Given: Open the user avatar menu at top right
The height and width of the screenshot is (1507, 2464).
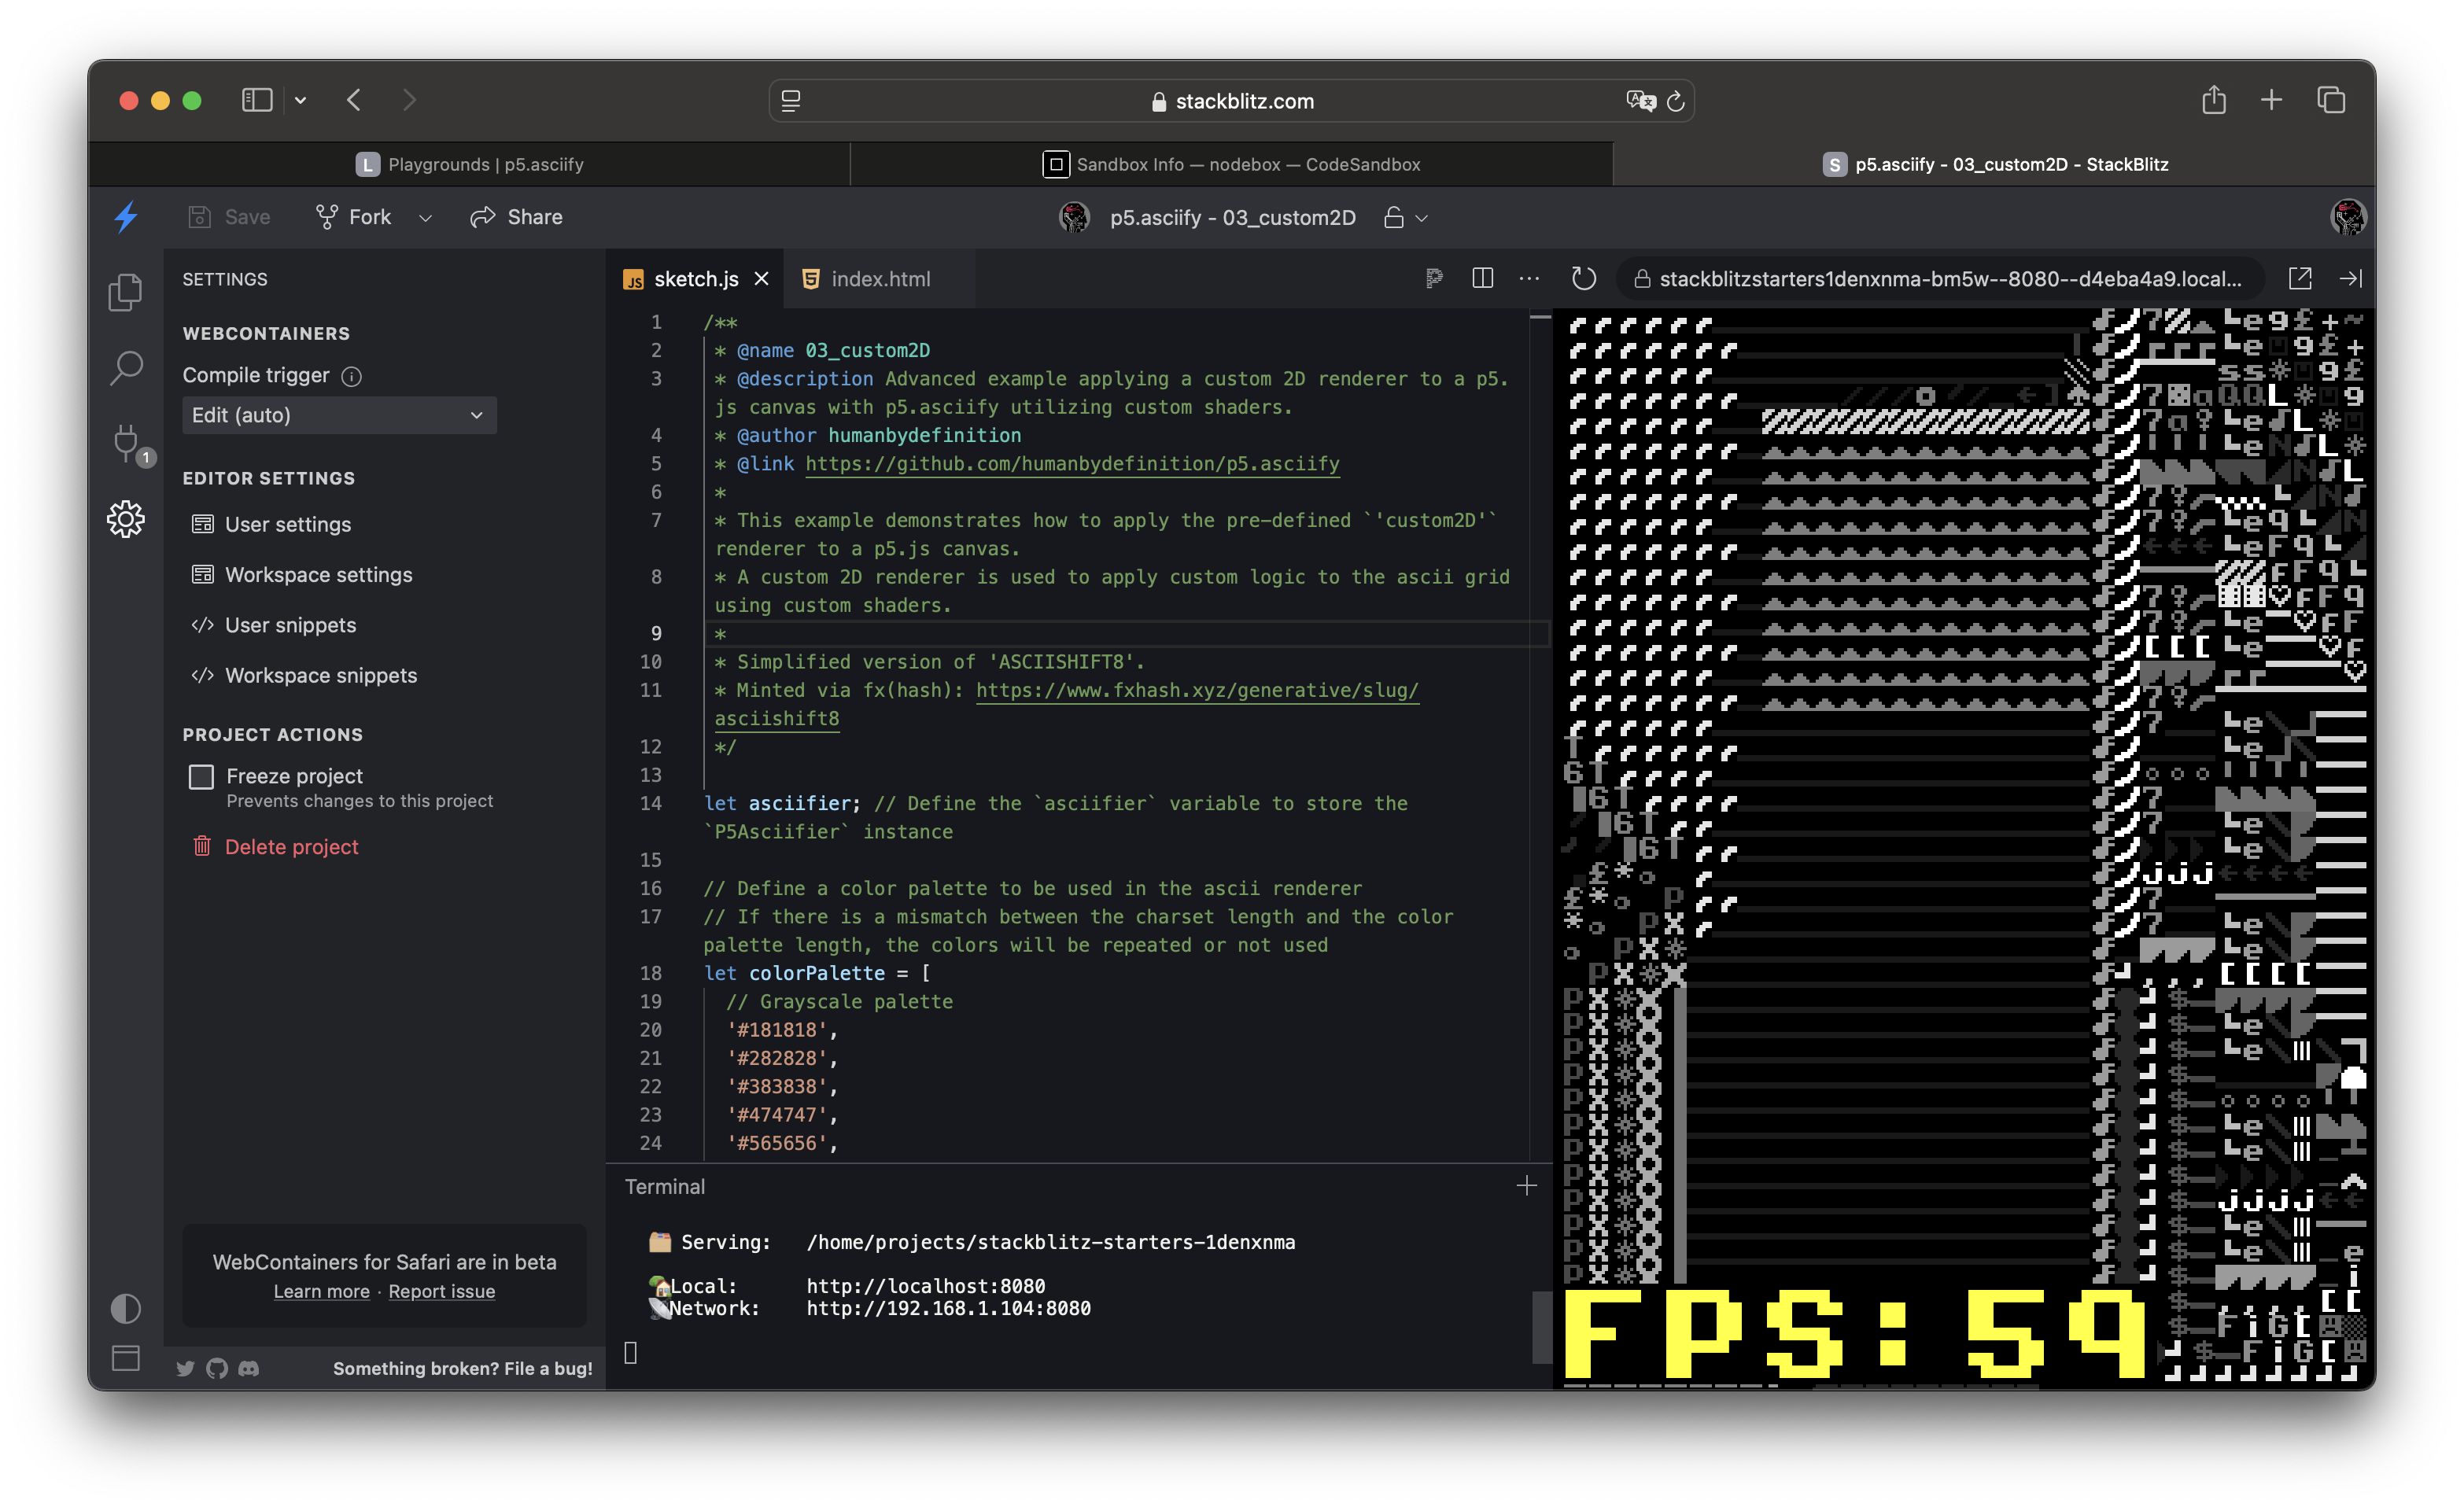Looking at the screenshot, I should [2348, 217].
